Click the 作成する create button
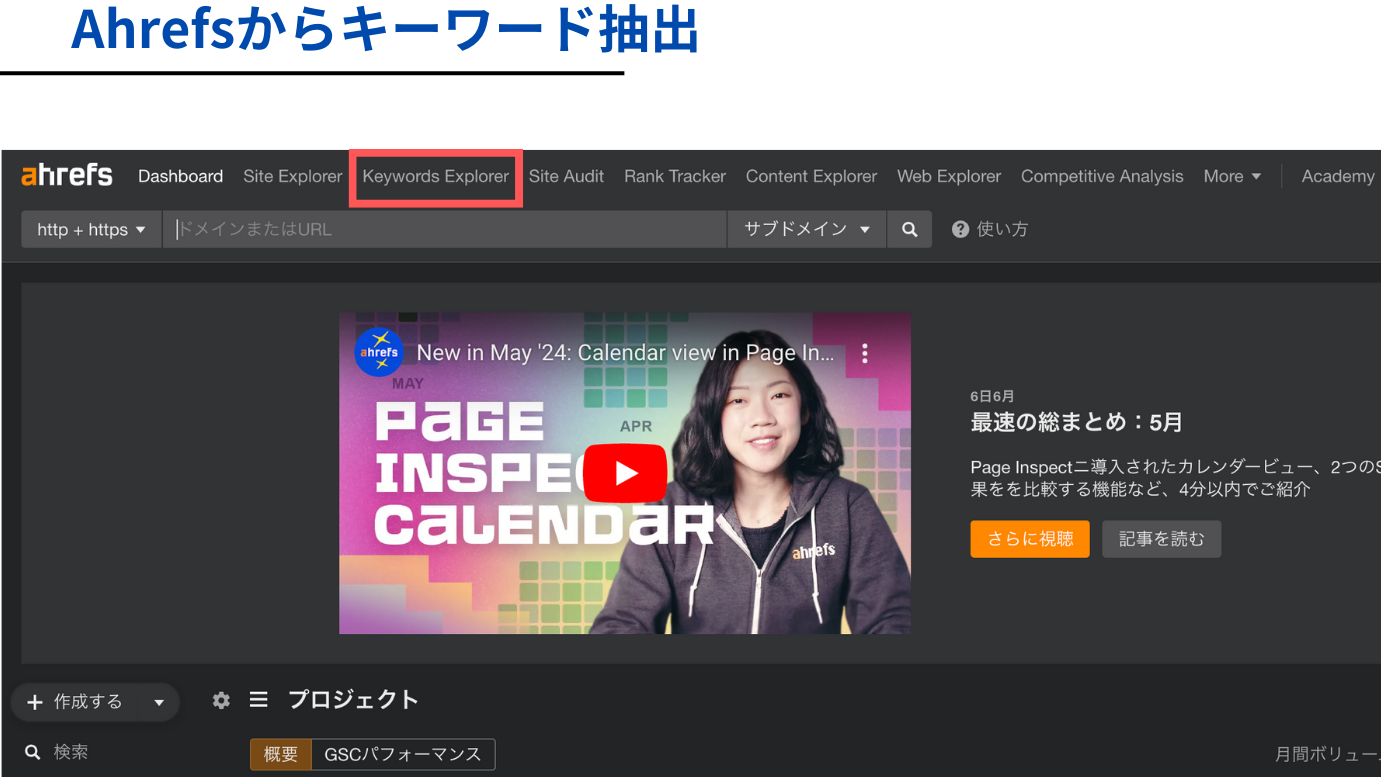 click(74, 702)
